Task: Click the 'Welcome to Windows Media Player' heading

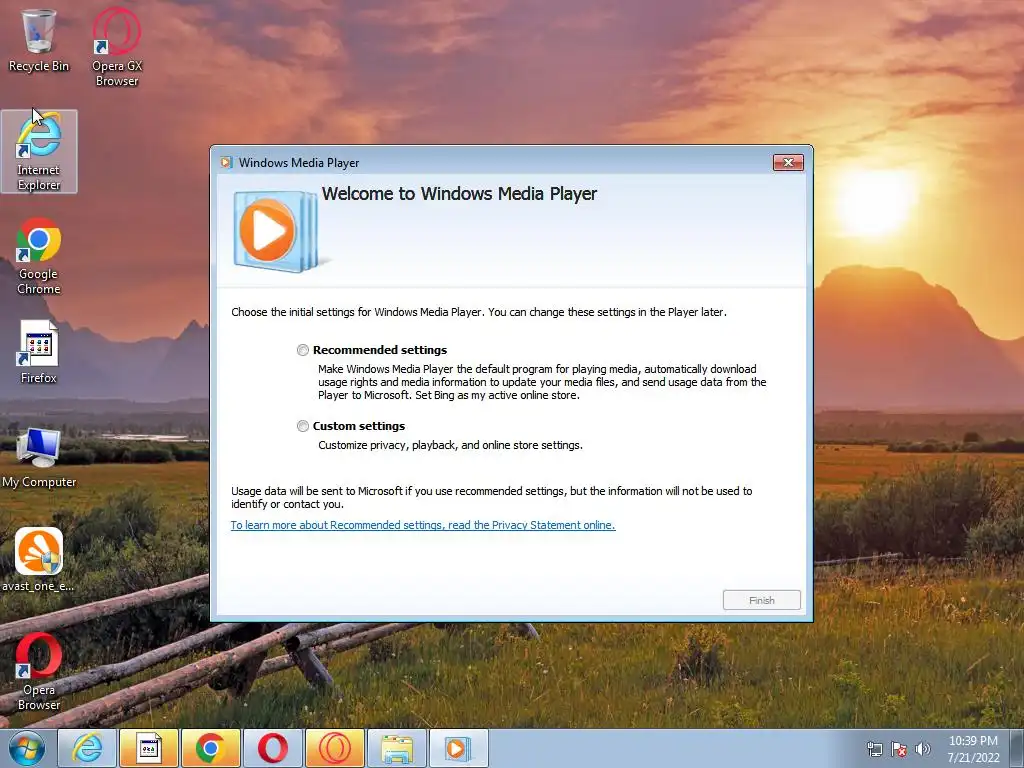Action: [459, 194]
